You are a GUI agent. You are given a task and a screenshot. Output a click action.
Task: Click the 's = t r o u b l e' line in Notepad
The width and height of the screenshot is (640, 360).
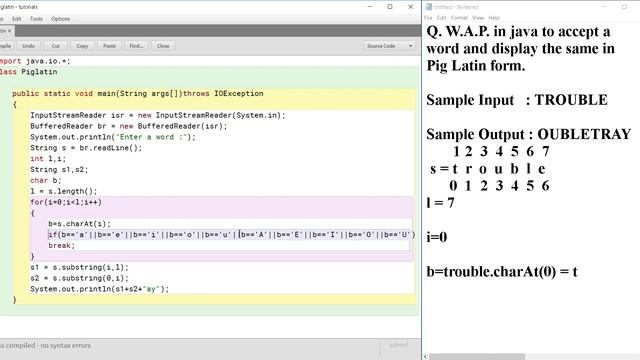point(488,169)
